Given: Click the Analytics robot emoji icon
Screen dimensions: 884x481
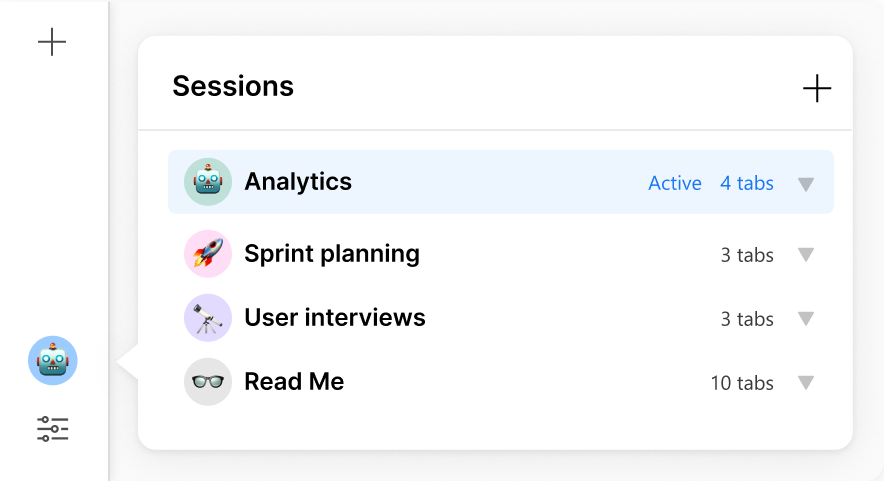Looking at the screenshot, I should click(x=208, y=182).
